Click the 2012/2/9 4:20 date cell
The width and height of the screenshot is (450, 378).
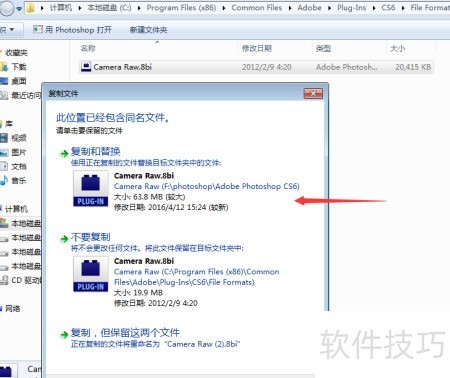coord(267,67)
